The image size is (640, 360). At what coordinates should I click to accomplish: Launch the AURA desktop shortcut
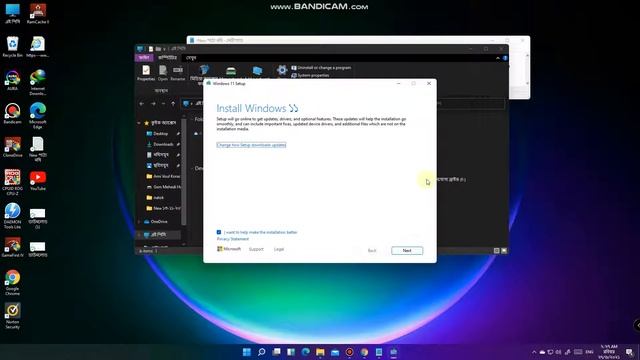point(12,80)
